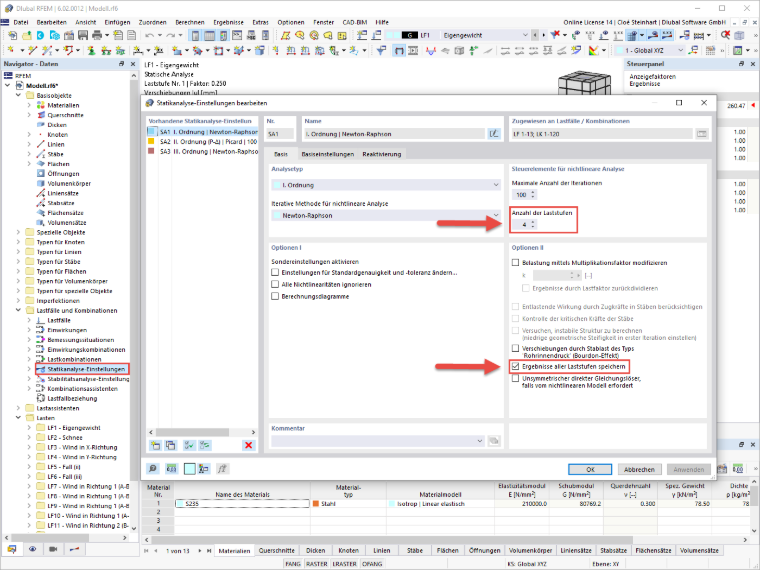Click the Anzahl der Laststufen stepper
Image resolution: width=760 pixels, height=570 pixels.
pyautogui.click(x=533, y=224)
